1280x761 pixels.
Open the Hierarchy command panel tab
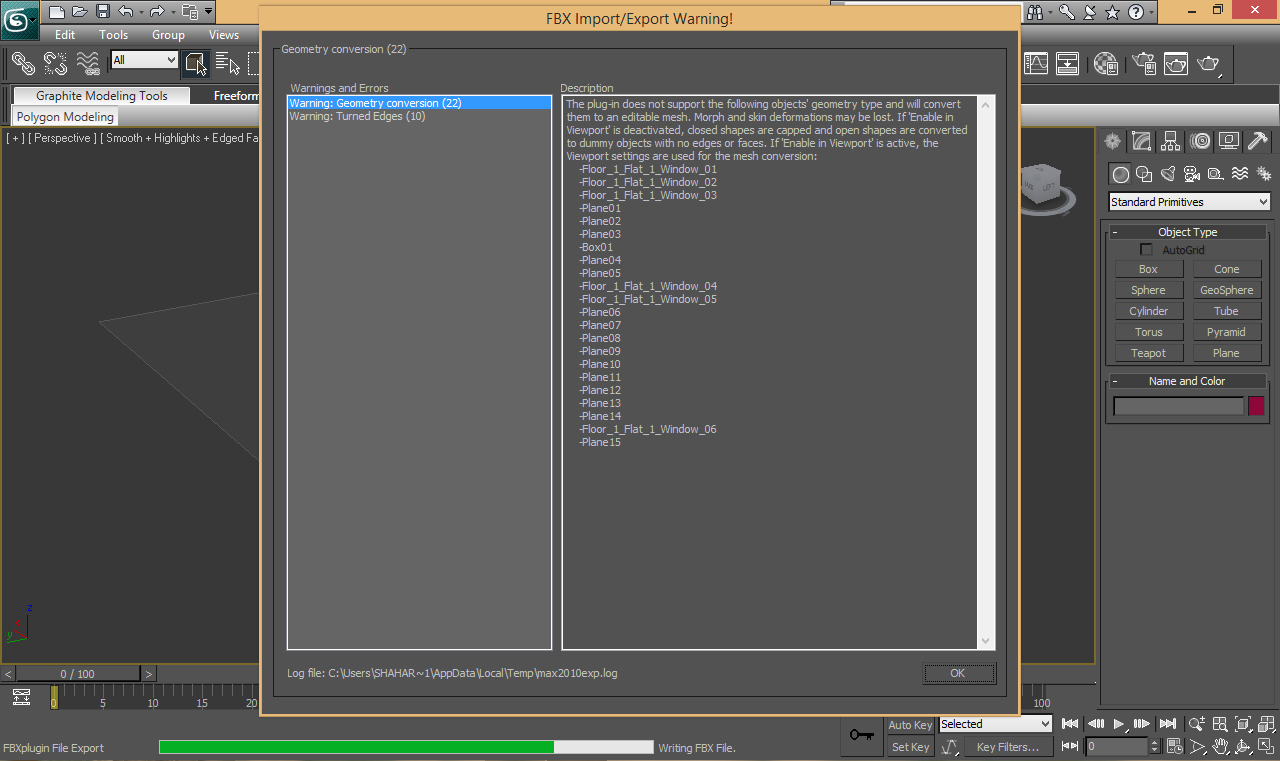1171,141
